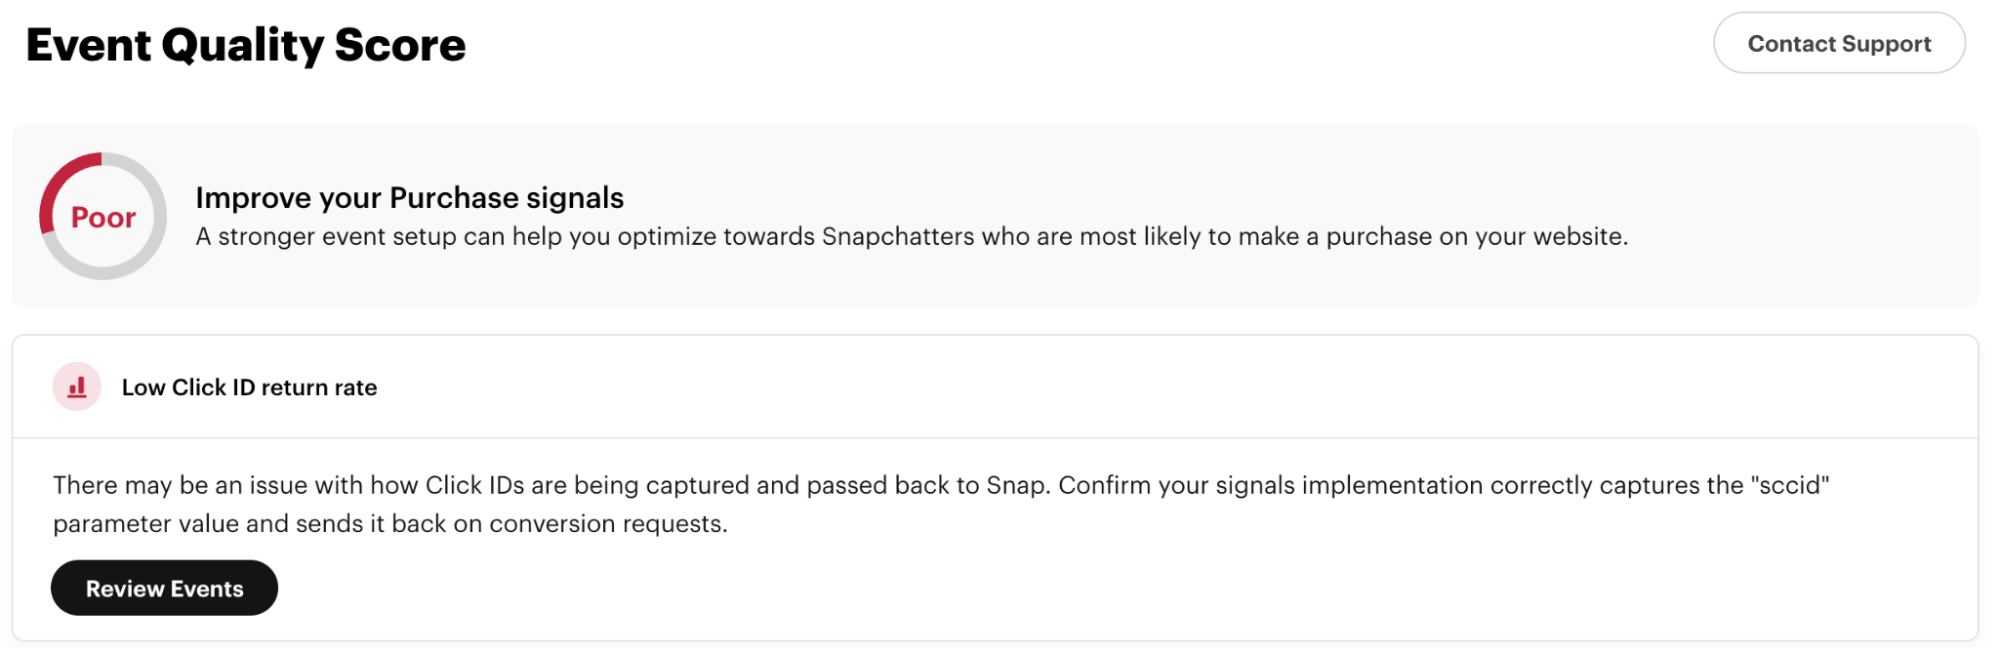
Task: Click the Contact Support button
Action: pyautogui.click(x=1838, y=43)
